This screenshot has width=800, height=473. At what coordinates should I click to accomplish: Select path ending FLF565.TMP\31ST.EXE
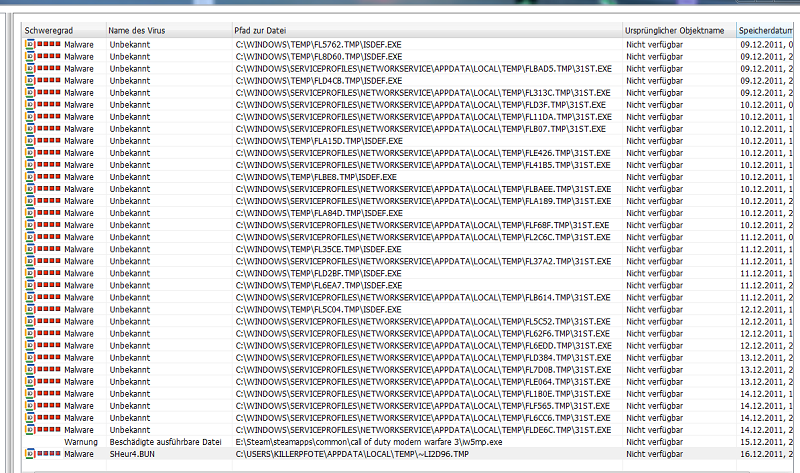coord(422,406)
